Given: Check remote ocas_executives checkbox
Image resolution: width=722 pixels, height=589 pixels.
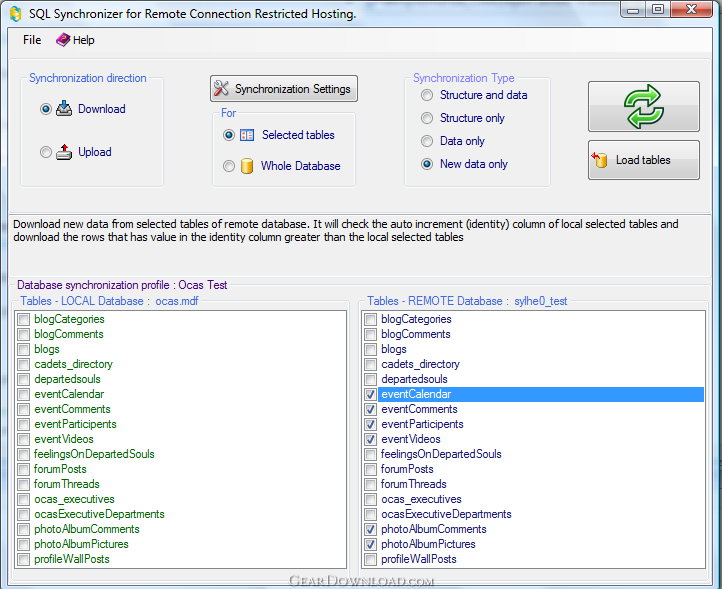Looking at the screenshot, I should tap(370, 499).
